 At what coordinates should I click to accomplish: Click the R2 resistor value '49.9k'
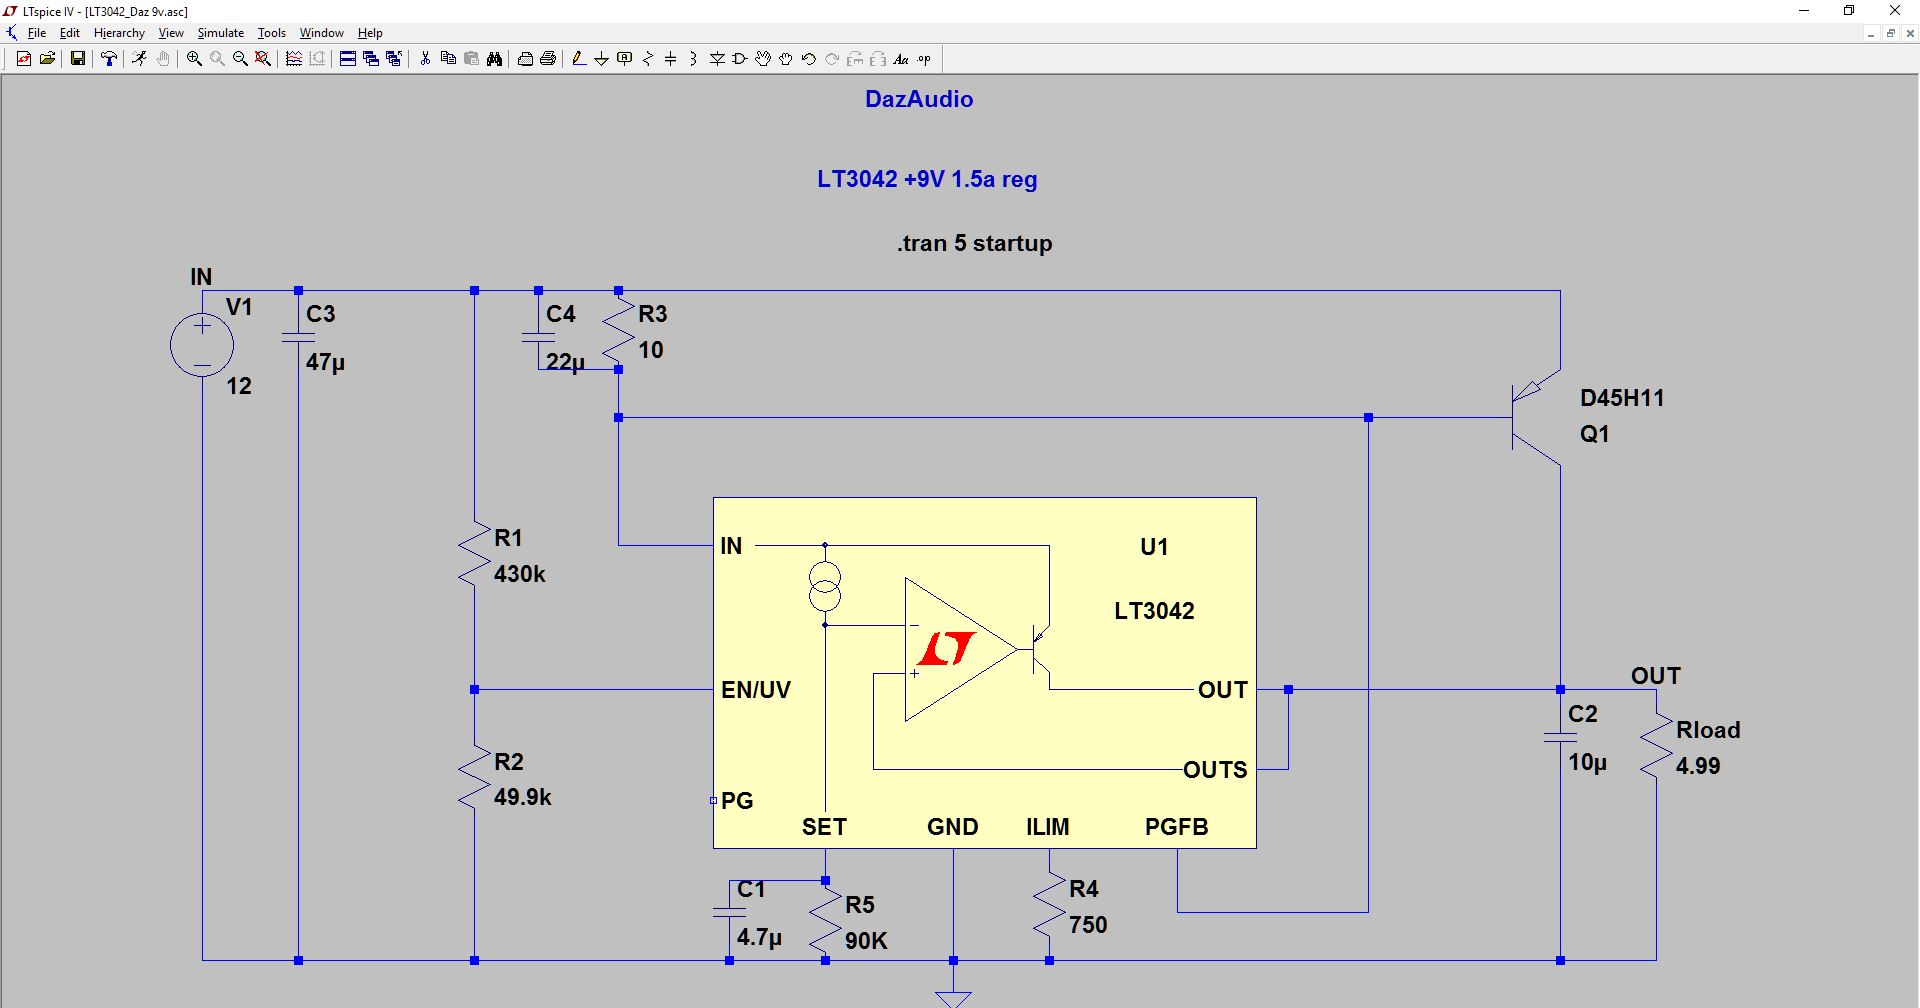click(523, 797)
